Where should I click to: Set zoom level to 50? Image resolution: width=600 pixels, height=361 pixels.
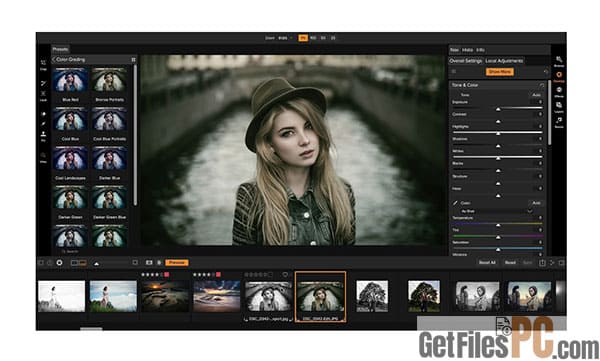click(x=323, y=38)
